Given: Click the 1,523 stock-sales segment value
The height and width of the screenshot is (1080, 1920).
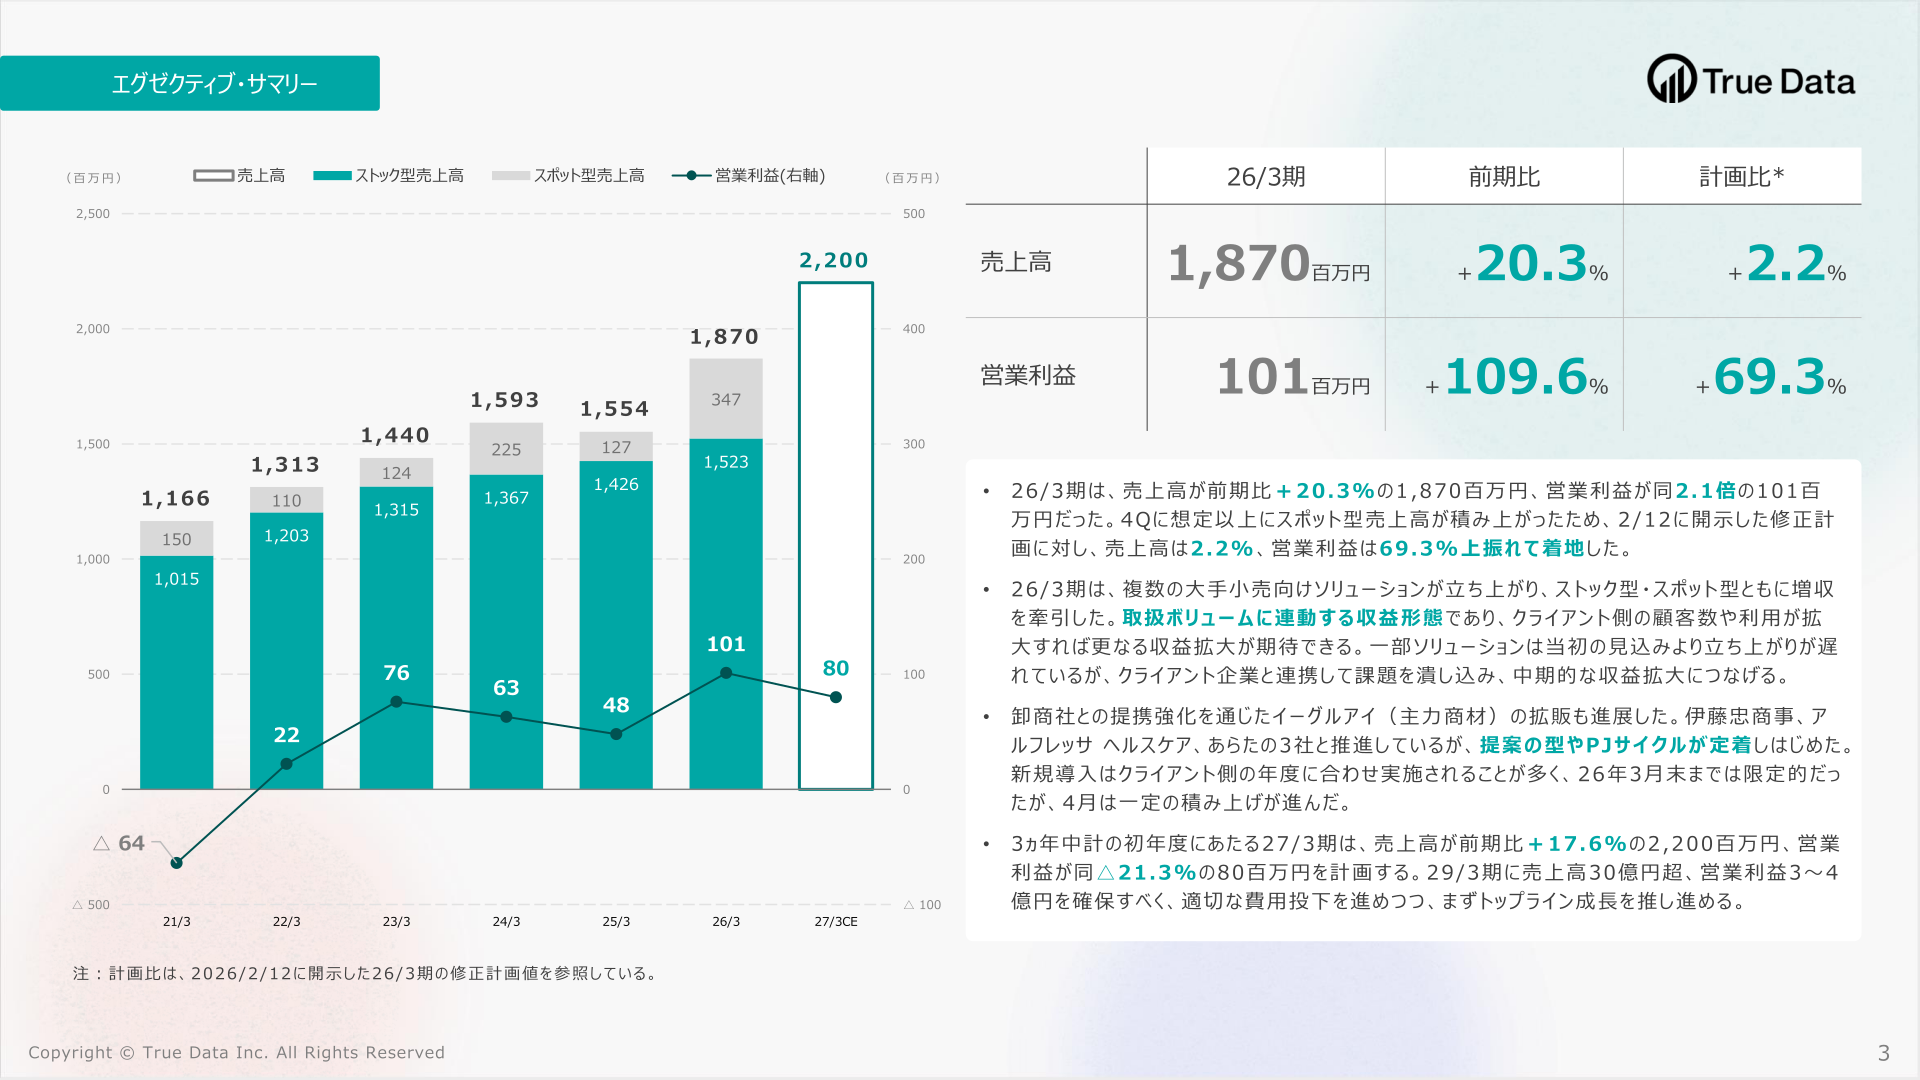Looking at the screenshot, I should pyautogui.click(x=726, y=462).
